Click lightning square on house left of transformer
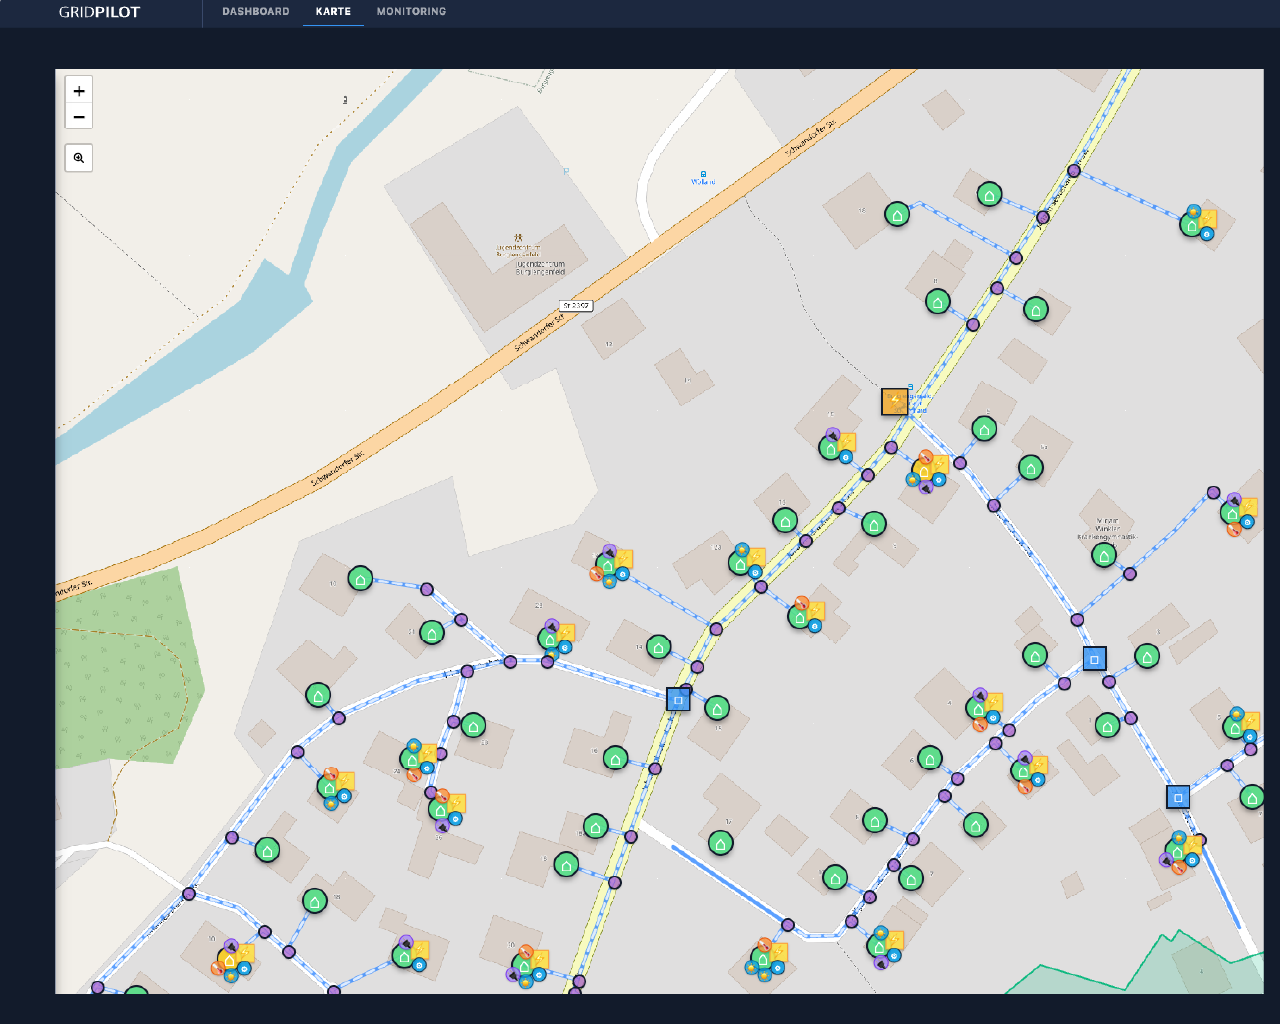1280x1024 pixels. tap(847, 442)
